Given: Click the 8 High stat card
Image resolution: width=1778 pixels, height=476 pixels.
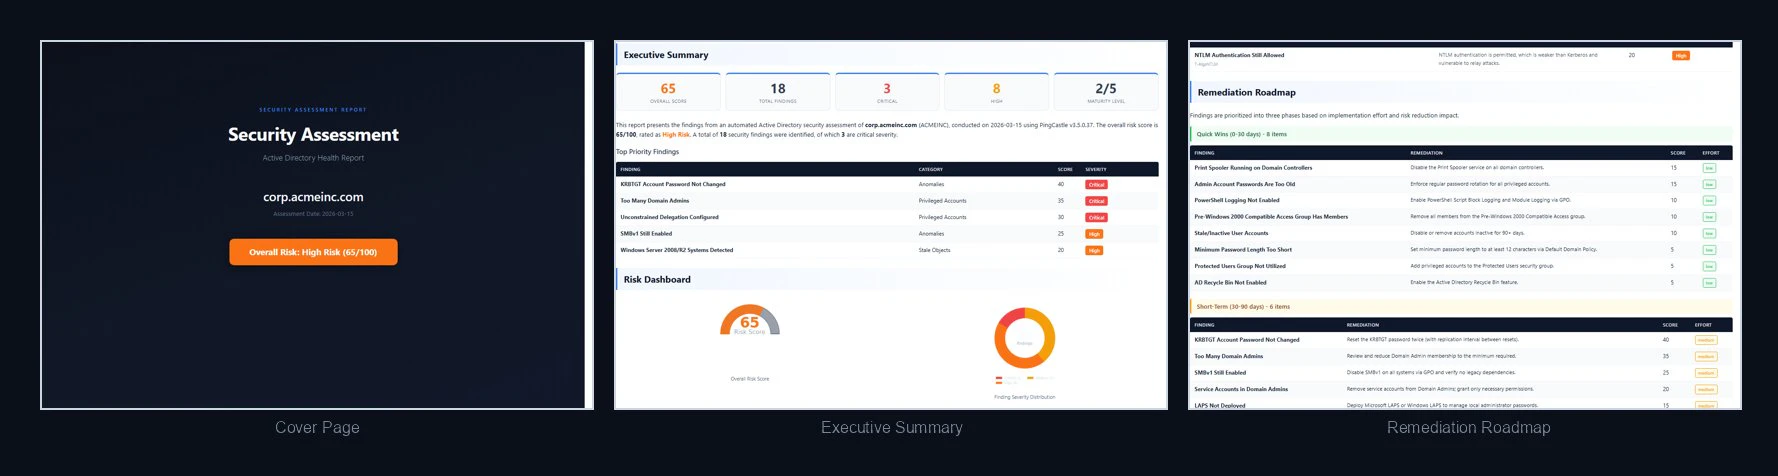Looking at the screenshot, I should pos(996,92).
